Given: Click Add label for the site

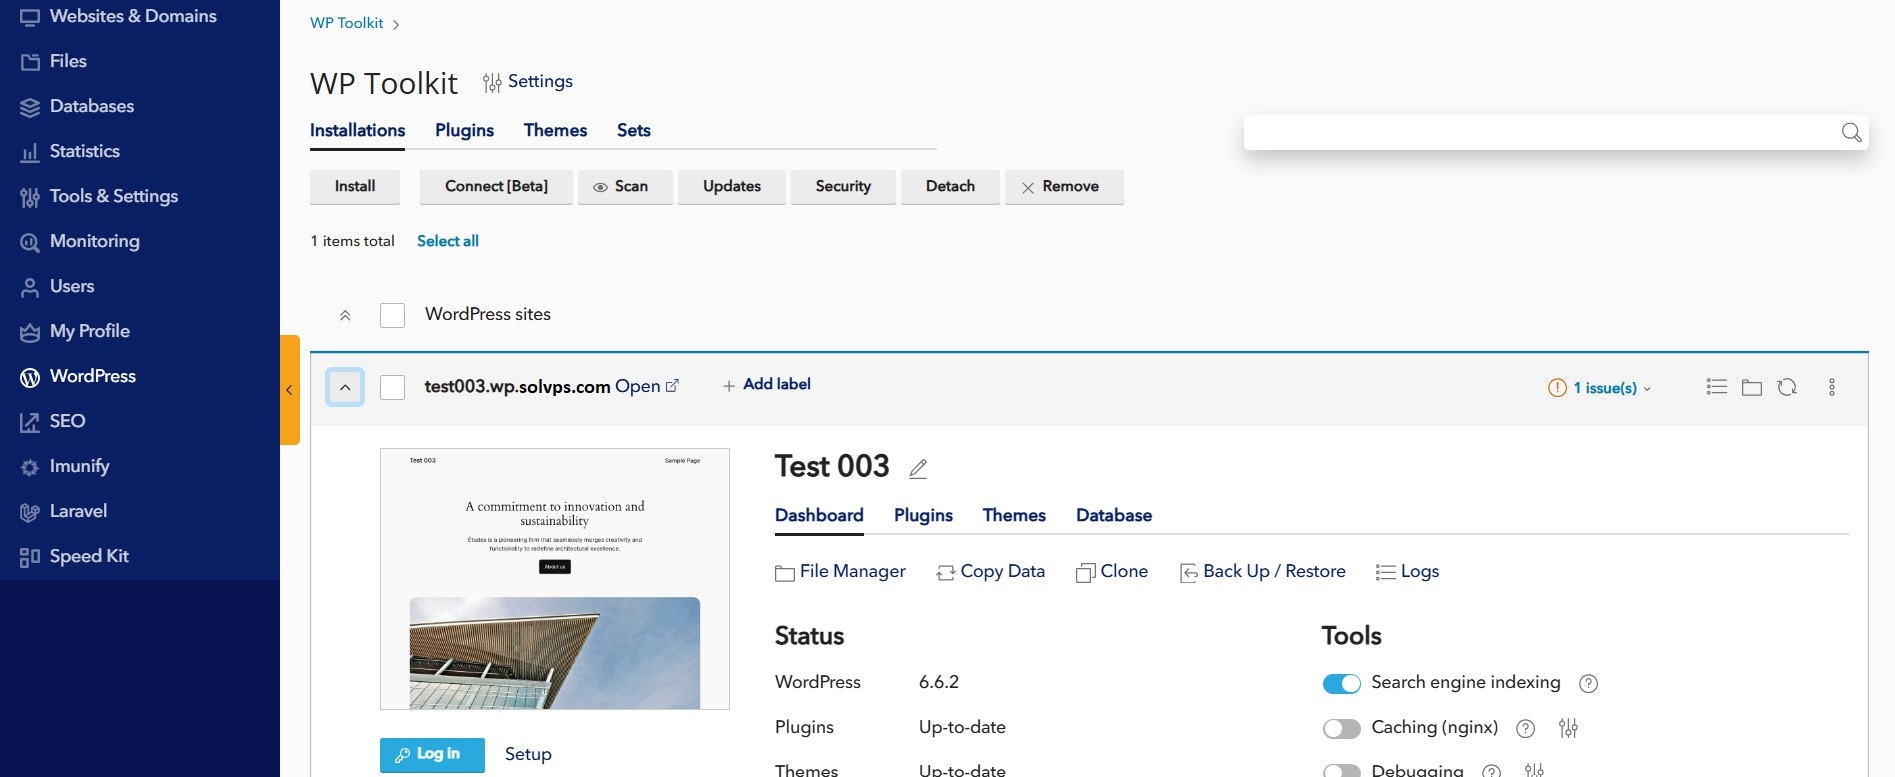Looking at the screenshot, I should tap(767, 385).
